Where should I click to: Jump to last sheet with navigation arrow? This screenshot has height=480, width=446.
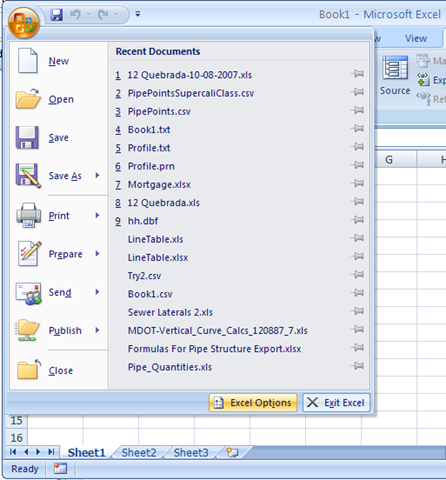click(51, 452)
